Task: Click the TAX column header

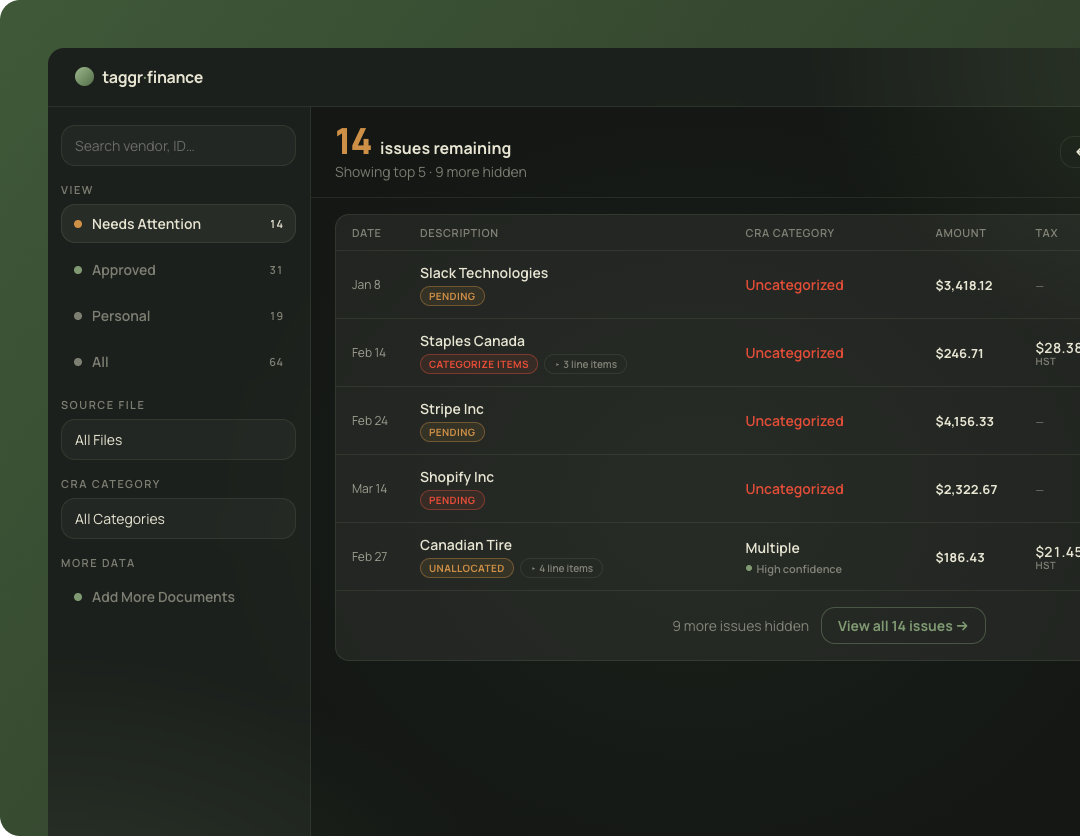Action: click(x=1046, y=233)
